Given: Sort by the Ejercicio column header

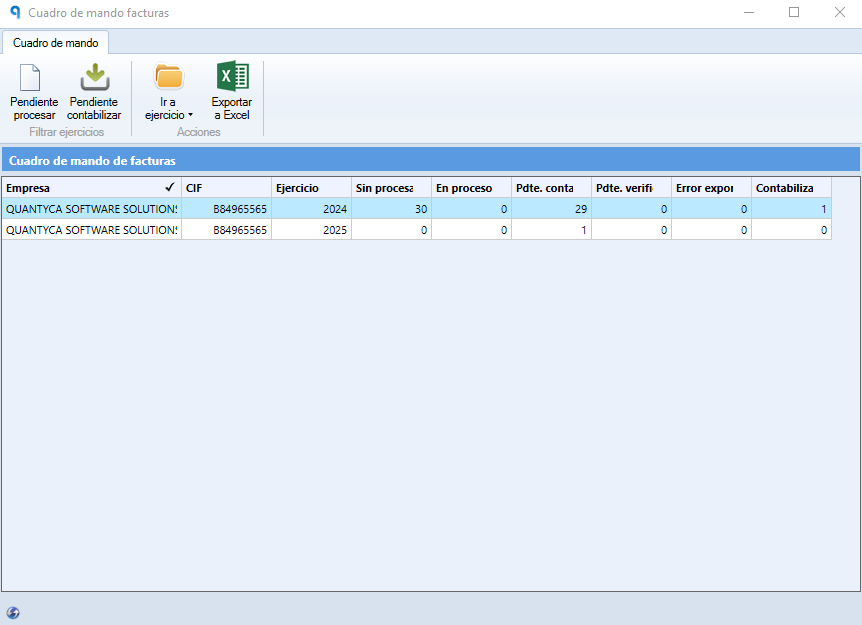Looking at the screenshot, I should (x=312, y=188).
